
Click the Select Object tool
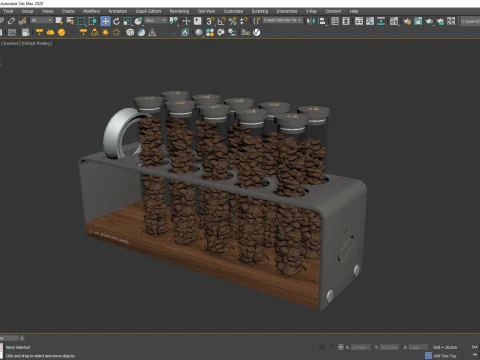[59, 21]
